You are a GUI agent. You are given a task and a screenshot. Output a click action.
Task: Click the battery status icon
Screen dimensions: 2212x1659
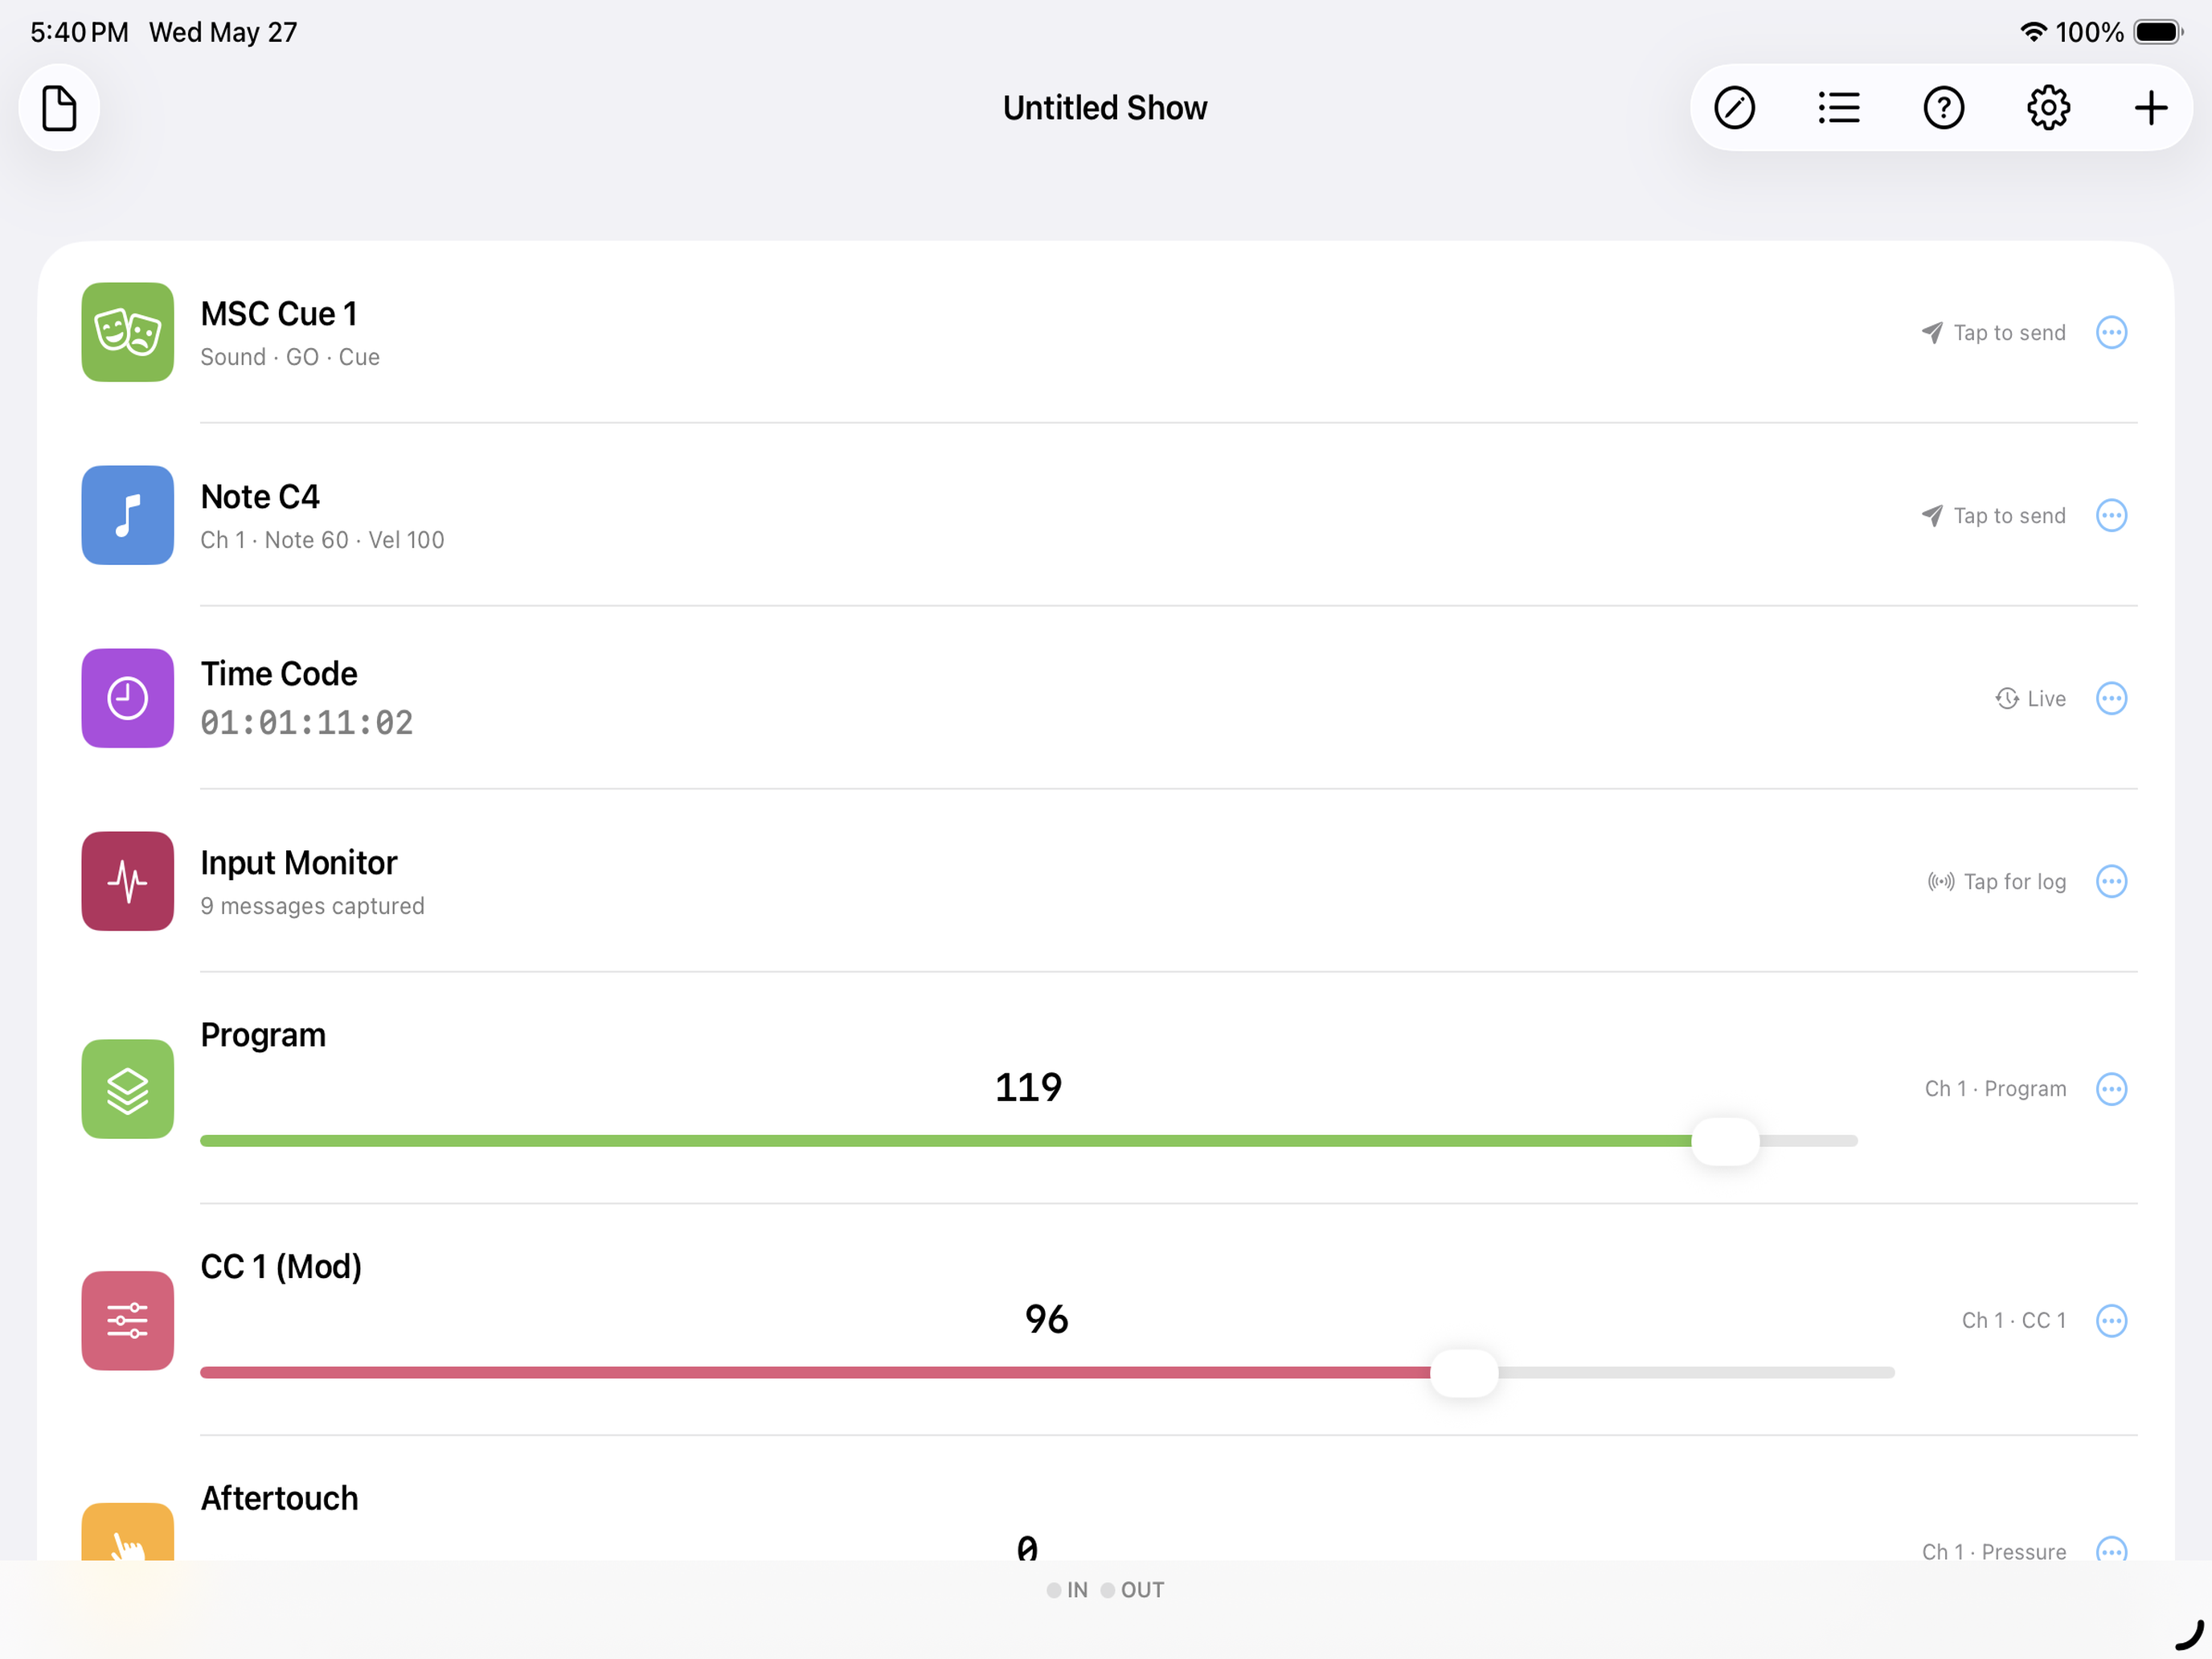point(2157,32)
